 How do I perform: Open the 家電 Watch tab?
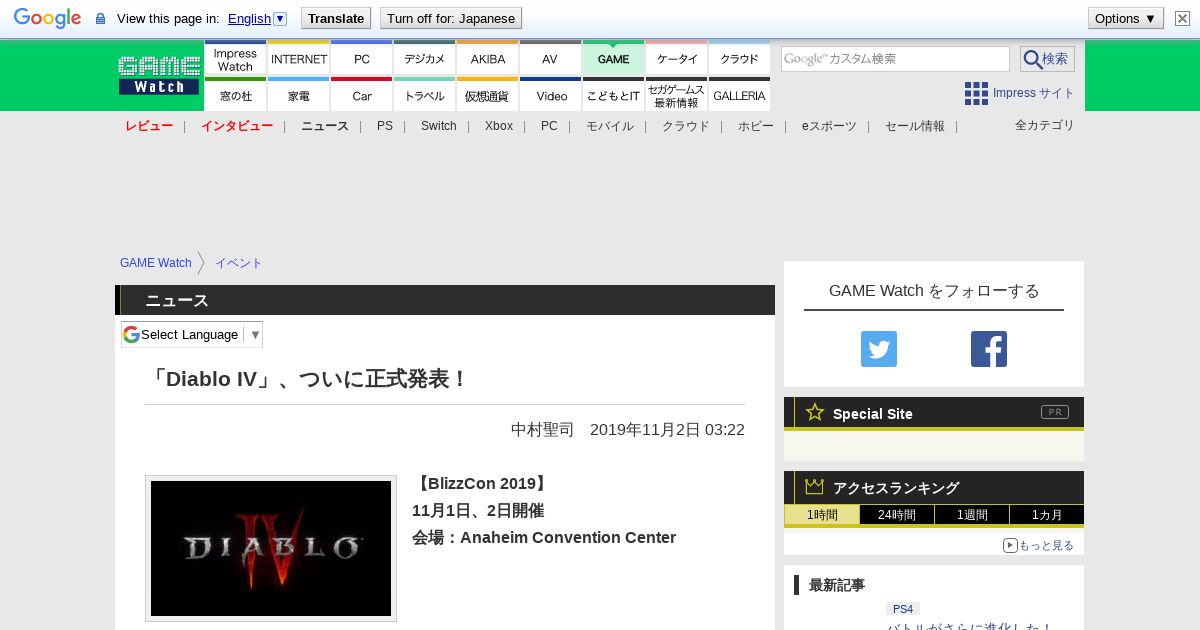299,95
